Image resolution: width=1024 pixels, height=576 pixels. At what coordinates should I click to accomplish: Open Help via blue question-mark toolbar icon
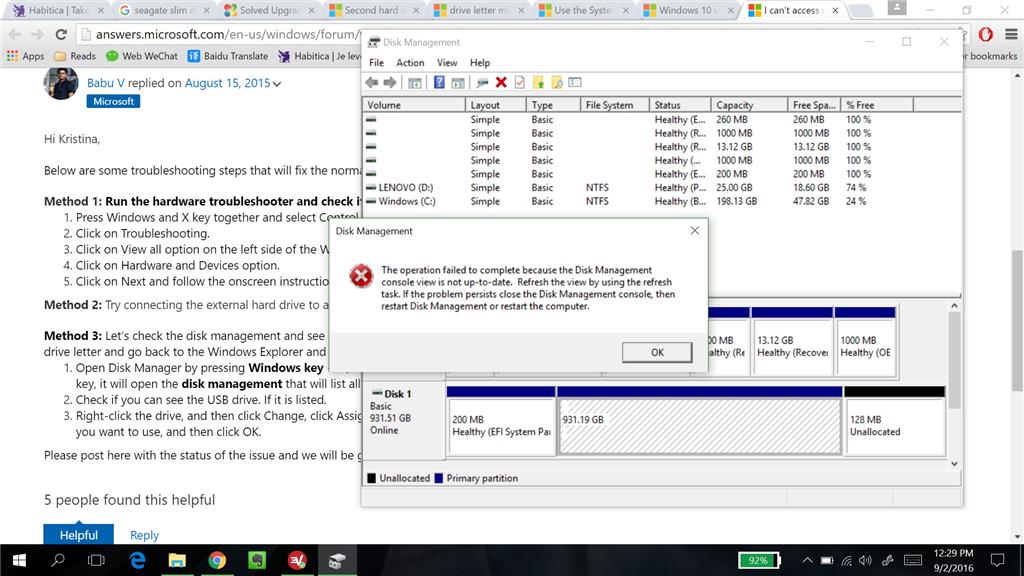[x=440, y=82]
